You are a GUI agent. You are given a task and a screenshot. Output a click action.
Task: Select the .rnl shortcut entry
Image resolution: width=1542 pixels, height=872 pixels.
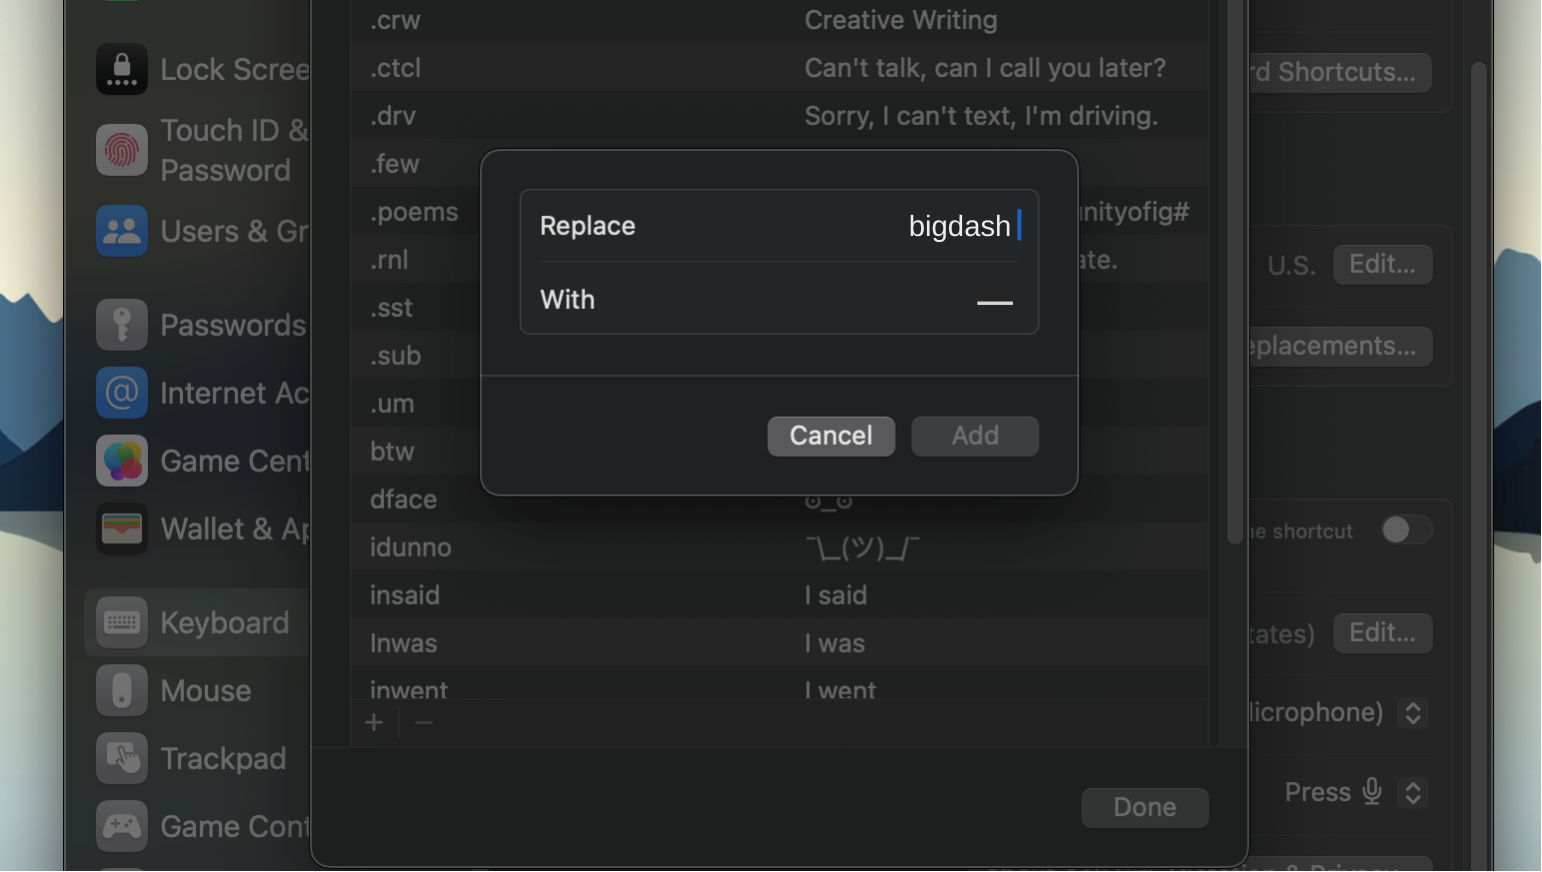click(389, 260)
